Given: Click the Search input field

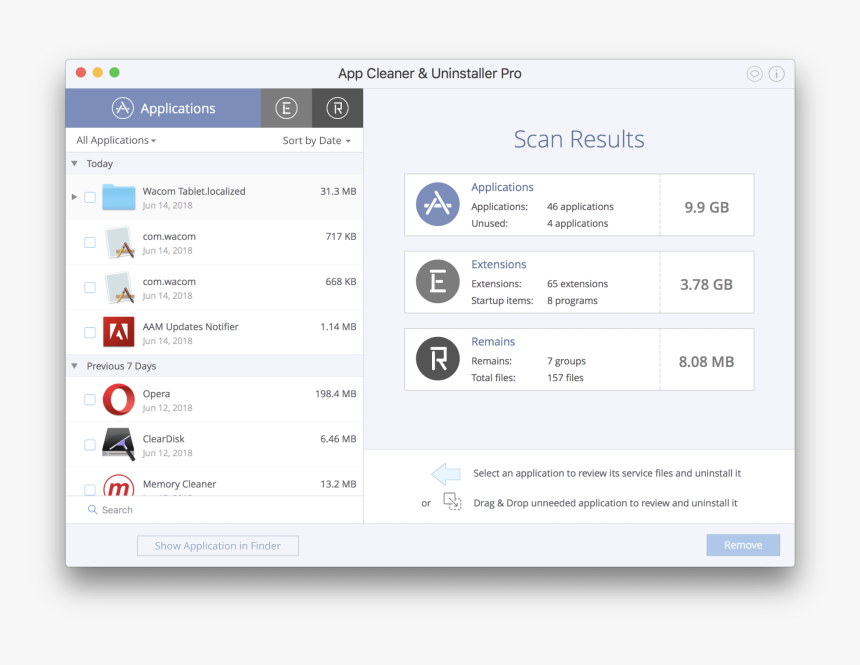Looking at the screenshot, I should tap(214, 510).
